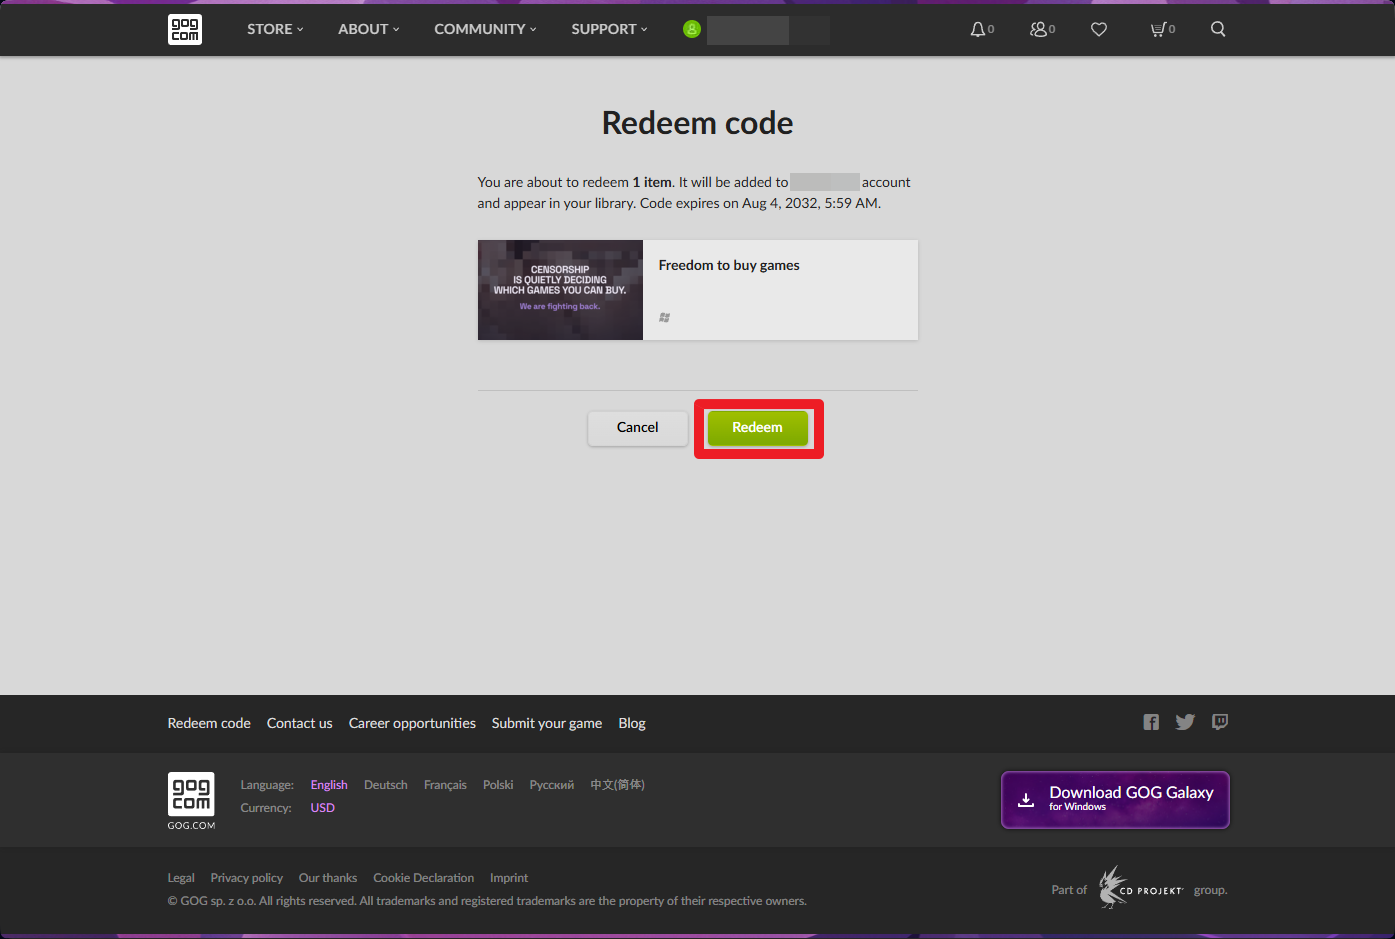Open the Imprint link

[x=508, y=878]
